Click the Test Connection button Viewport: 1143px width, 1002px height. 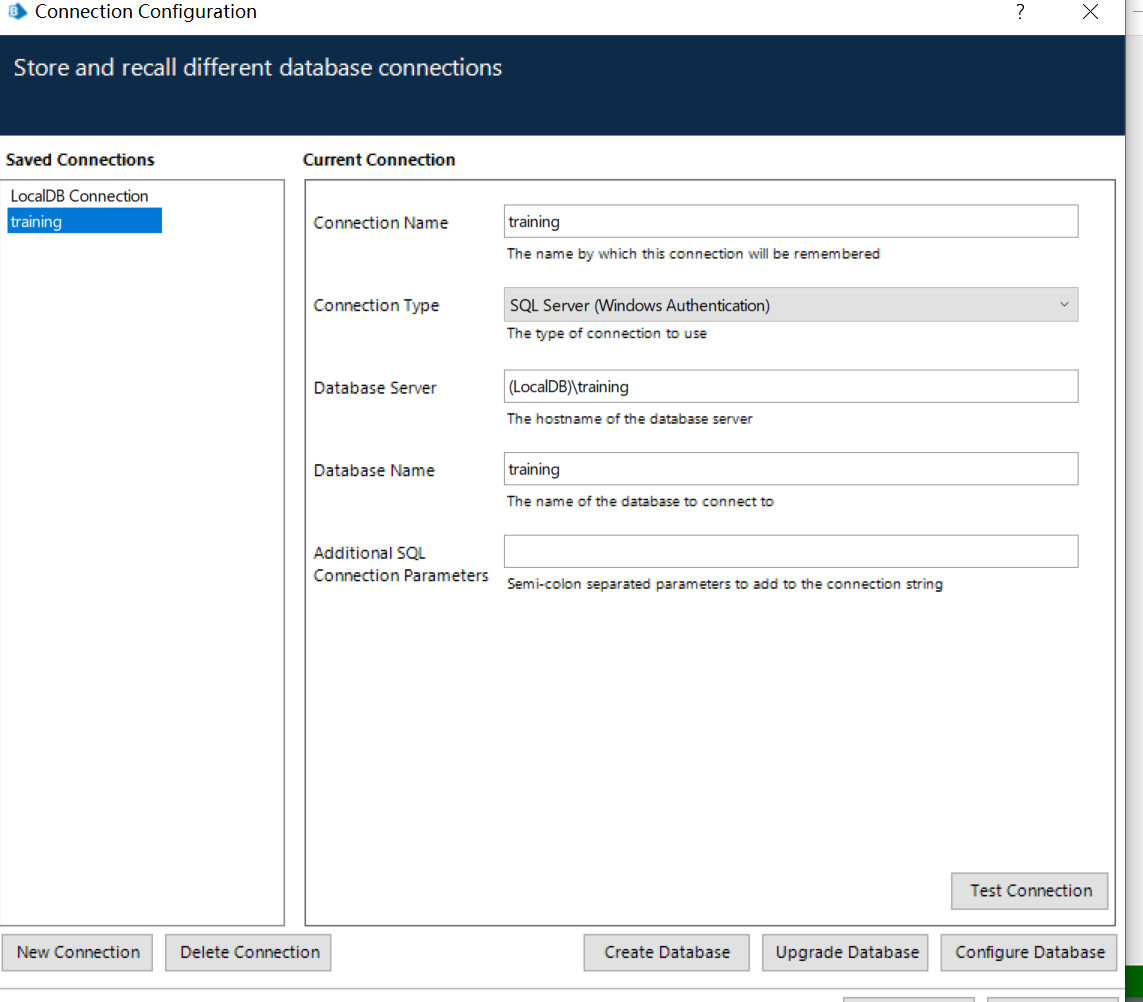[1029, 891]
